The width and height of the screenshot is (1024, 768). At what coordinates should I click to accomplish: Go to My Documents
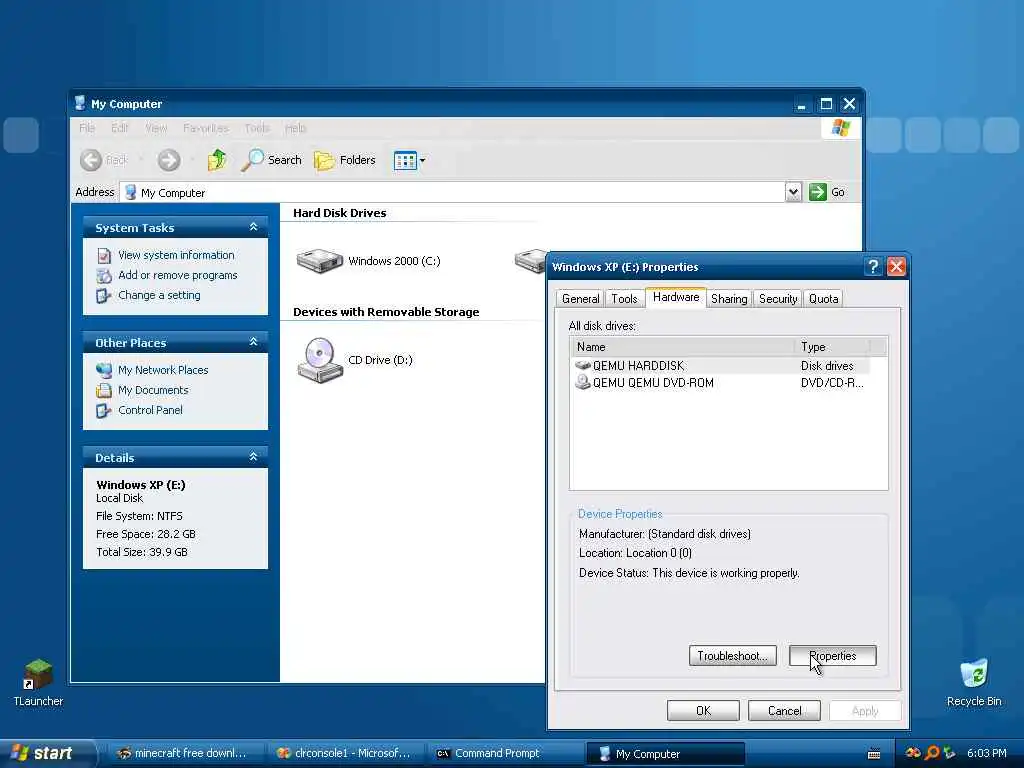point(153,390)
